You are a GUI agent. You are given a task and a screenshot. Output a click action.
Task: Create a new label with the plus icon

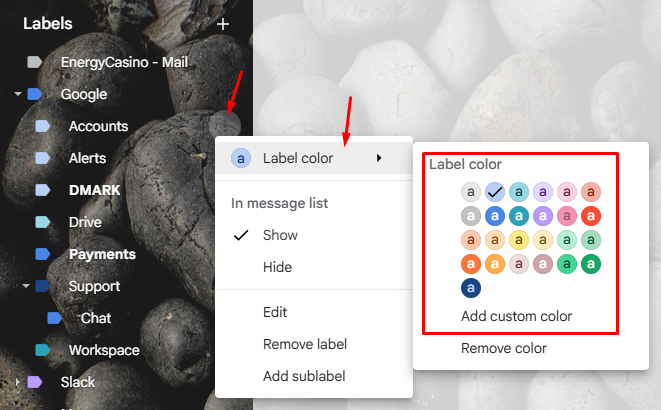(x=223, y=24)
